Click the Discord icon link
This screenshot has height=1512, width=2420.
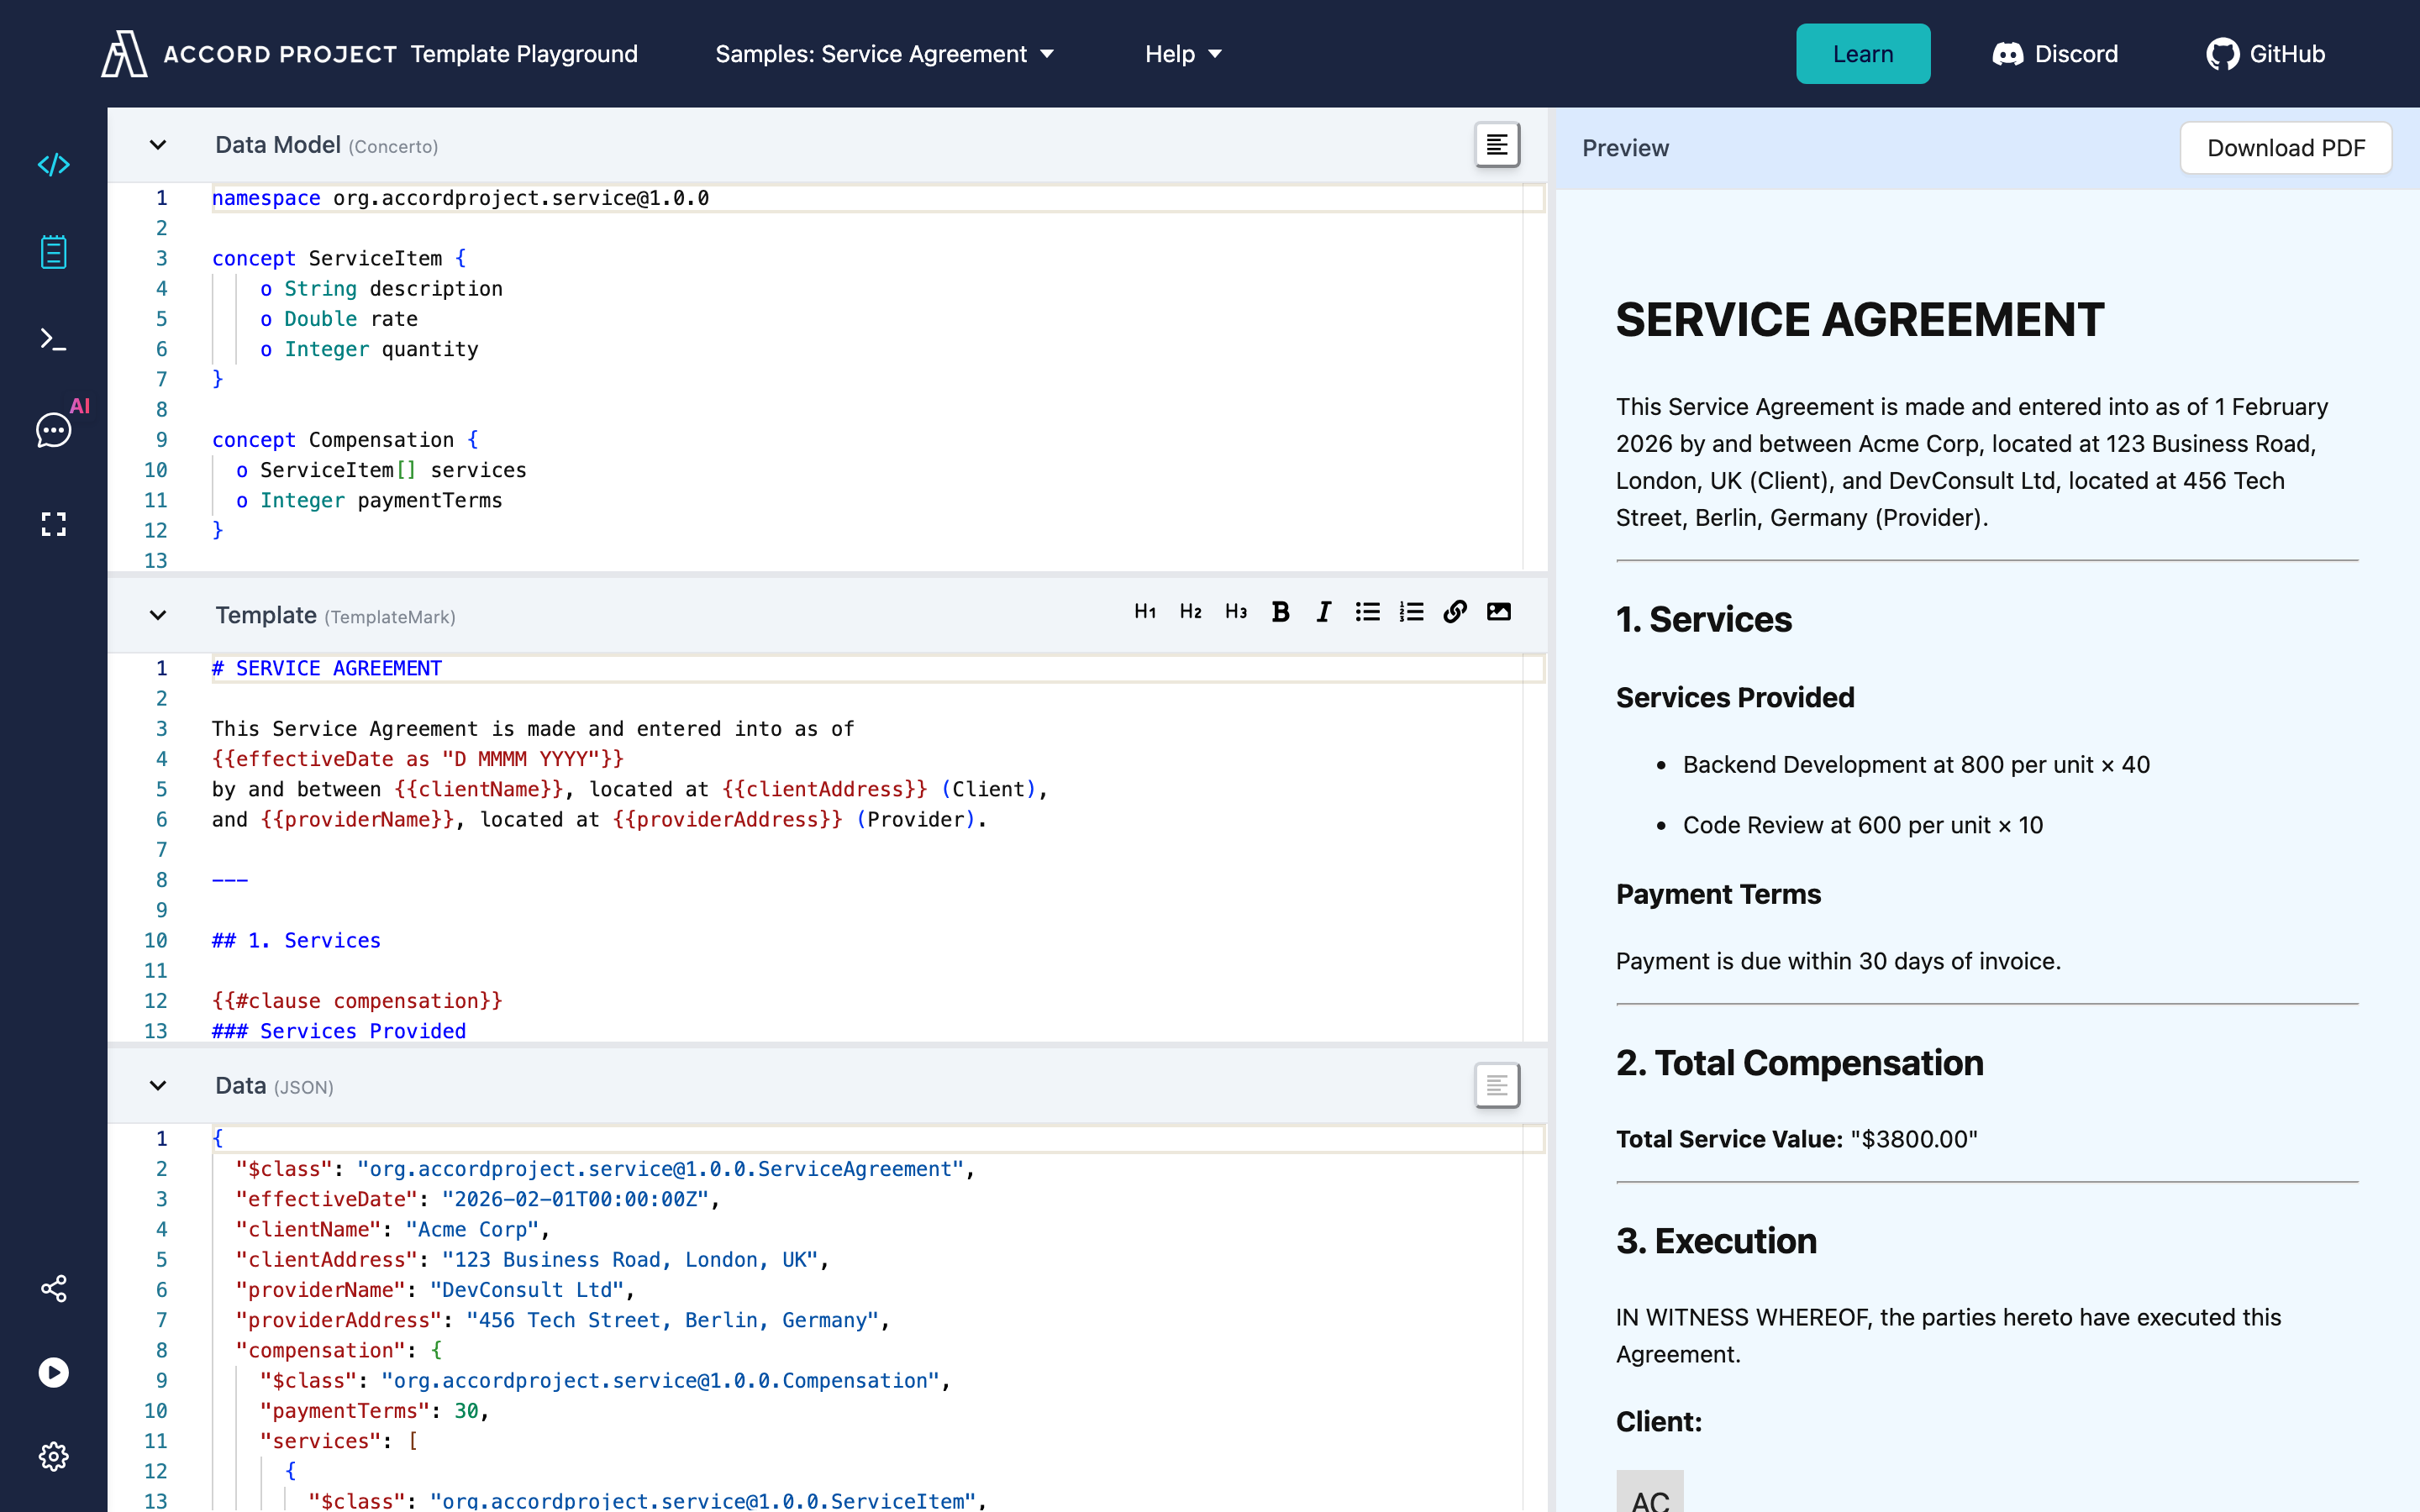pyautogui.click(x=2055, y=54)
